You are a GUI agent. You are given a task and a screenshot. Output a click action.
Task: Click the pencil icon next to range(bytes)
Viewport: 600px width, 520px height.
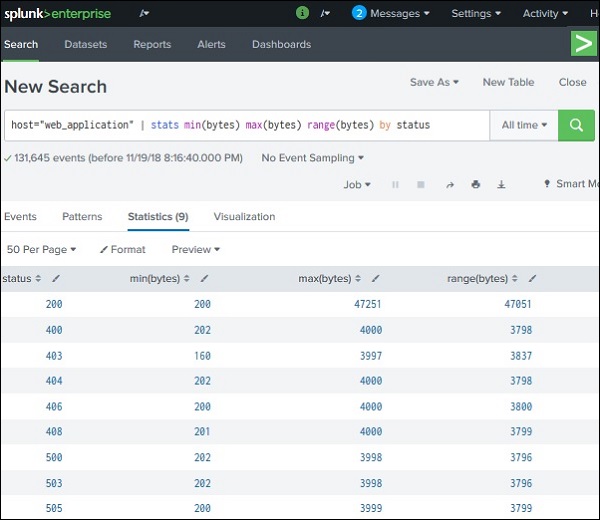click(x=532, y=279)
